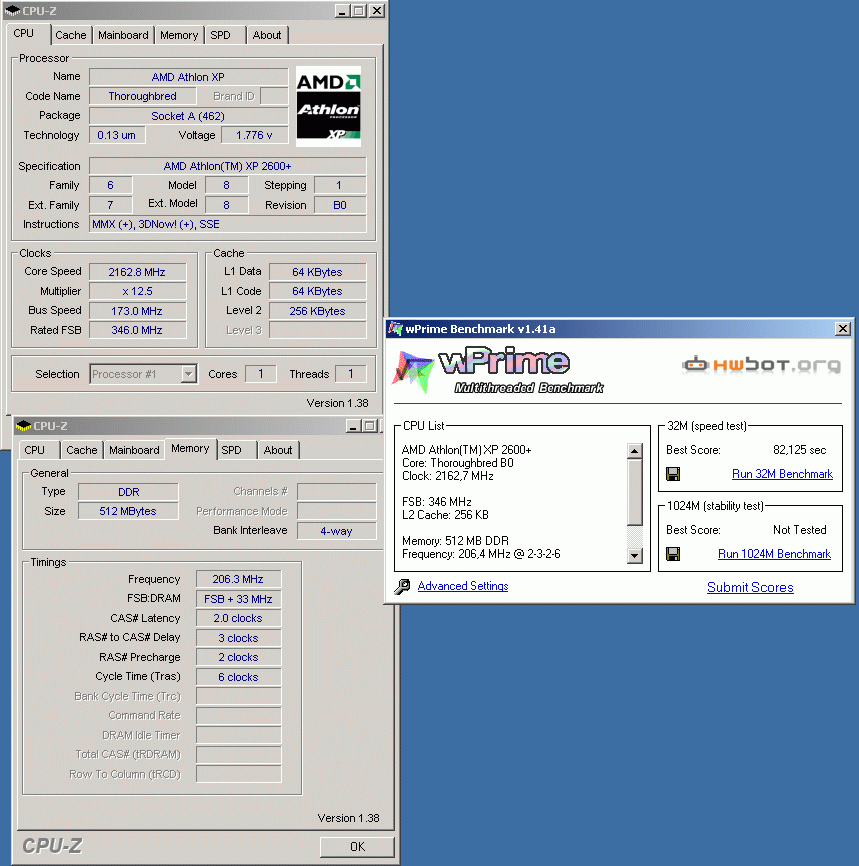Click the wPrime title bar icon
This screenshot has height=866, width=859.
(395, 329)
